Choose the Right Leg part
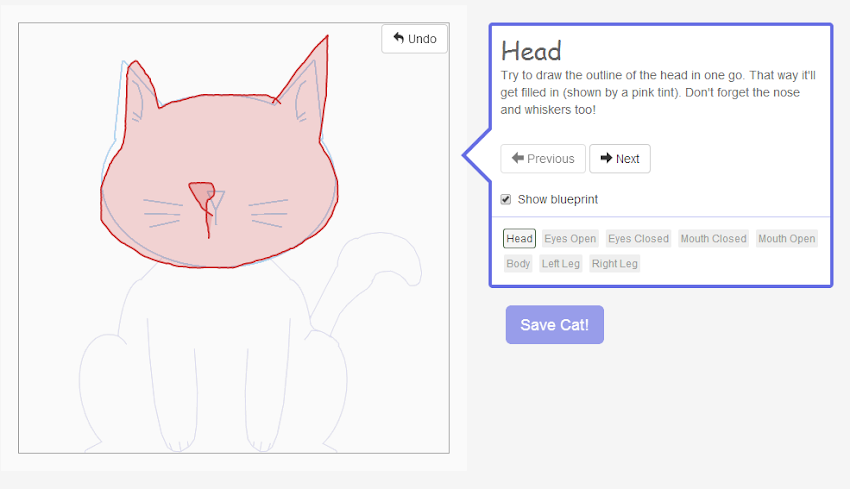850x489 pixels. (615, 263)
